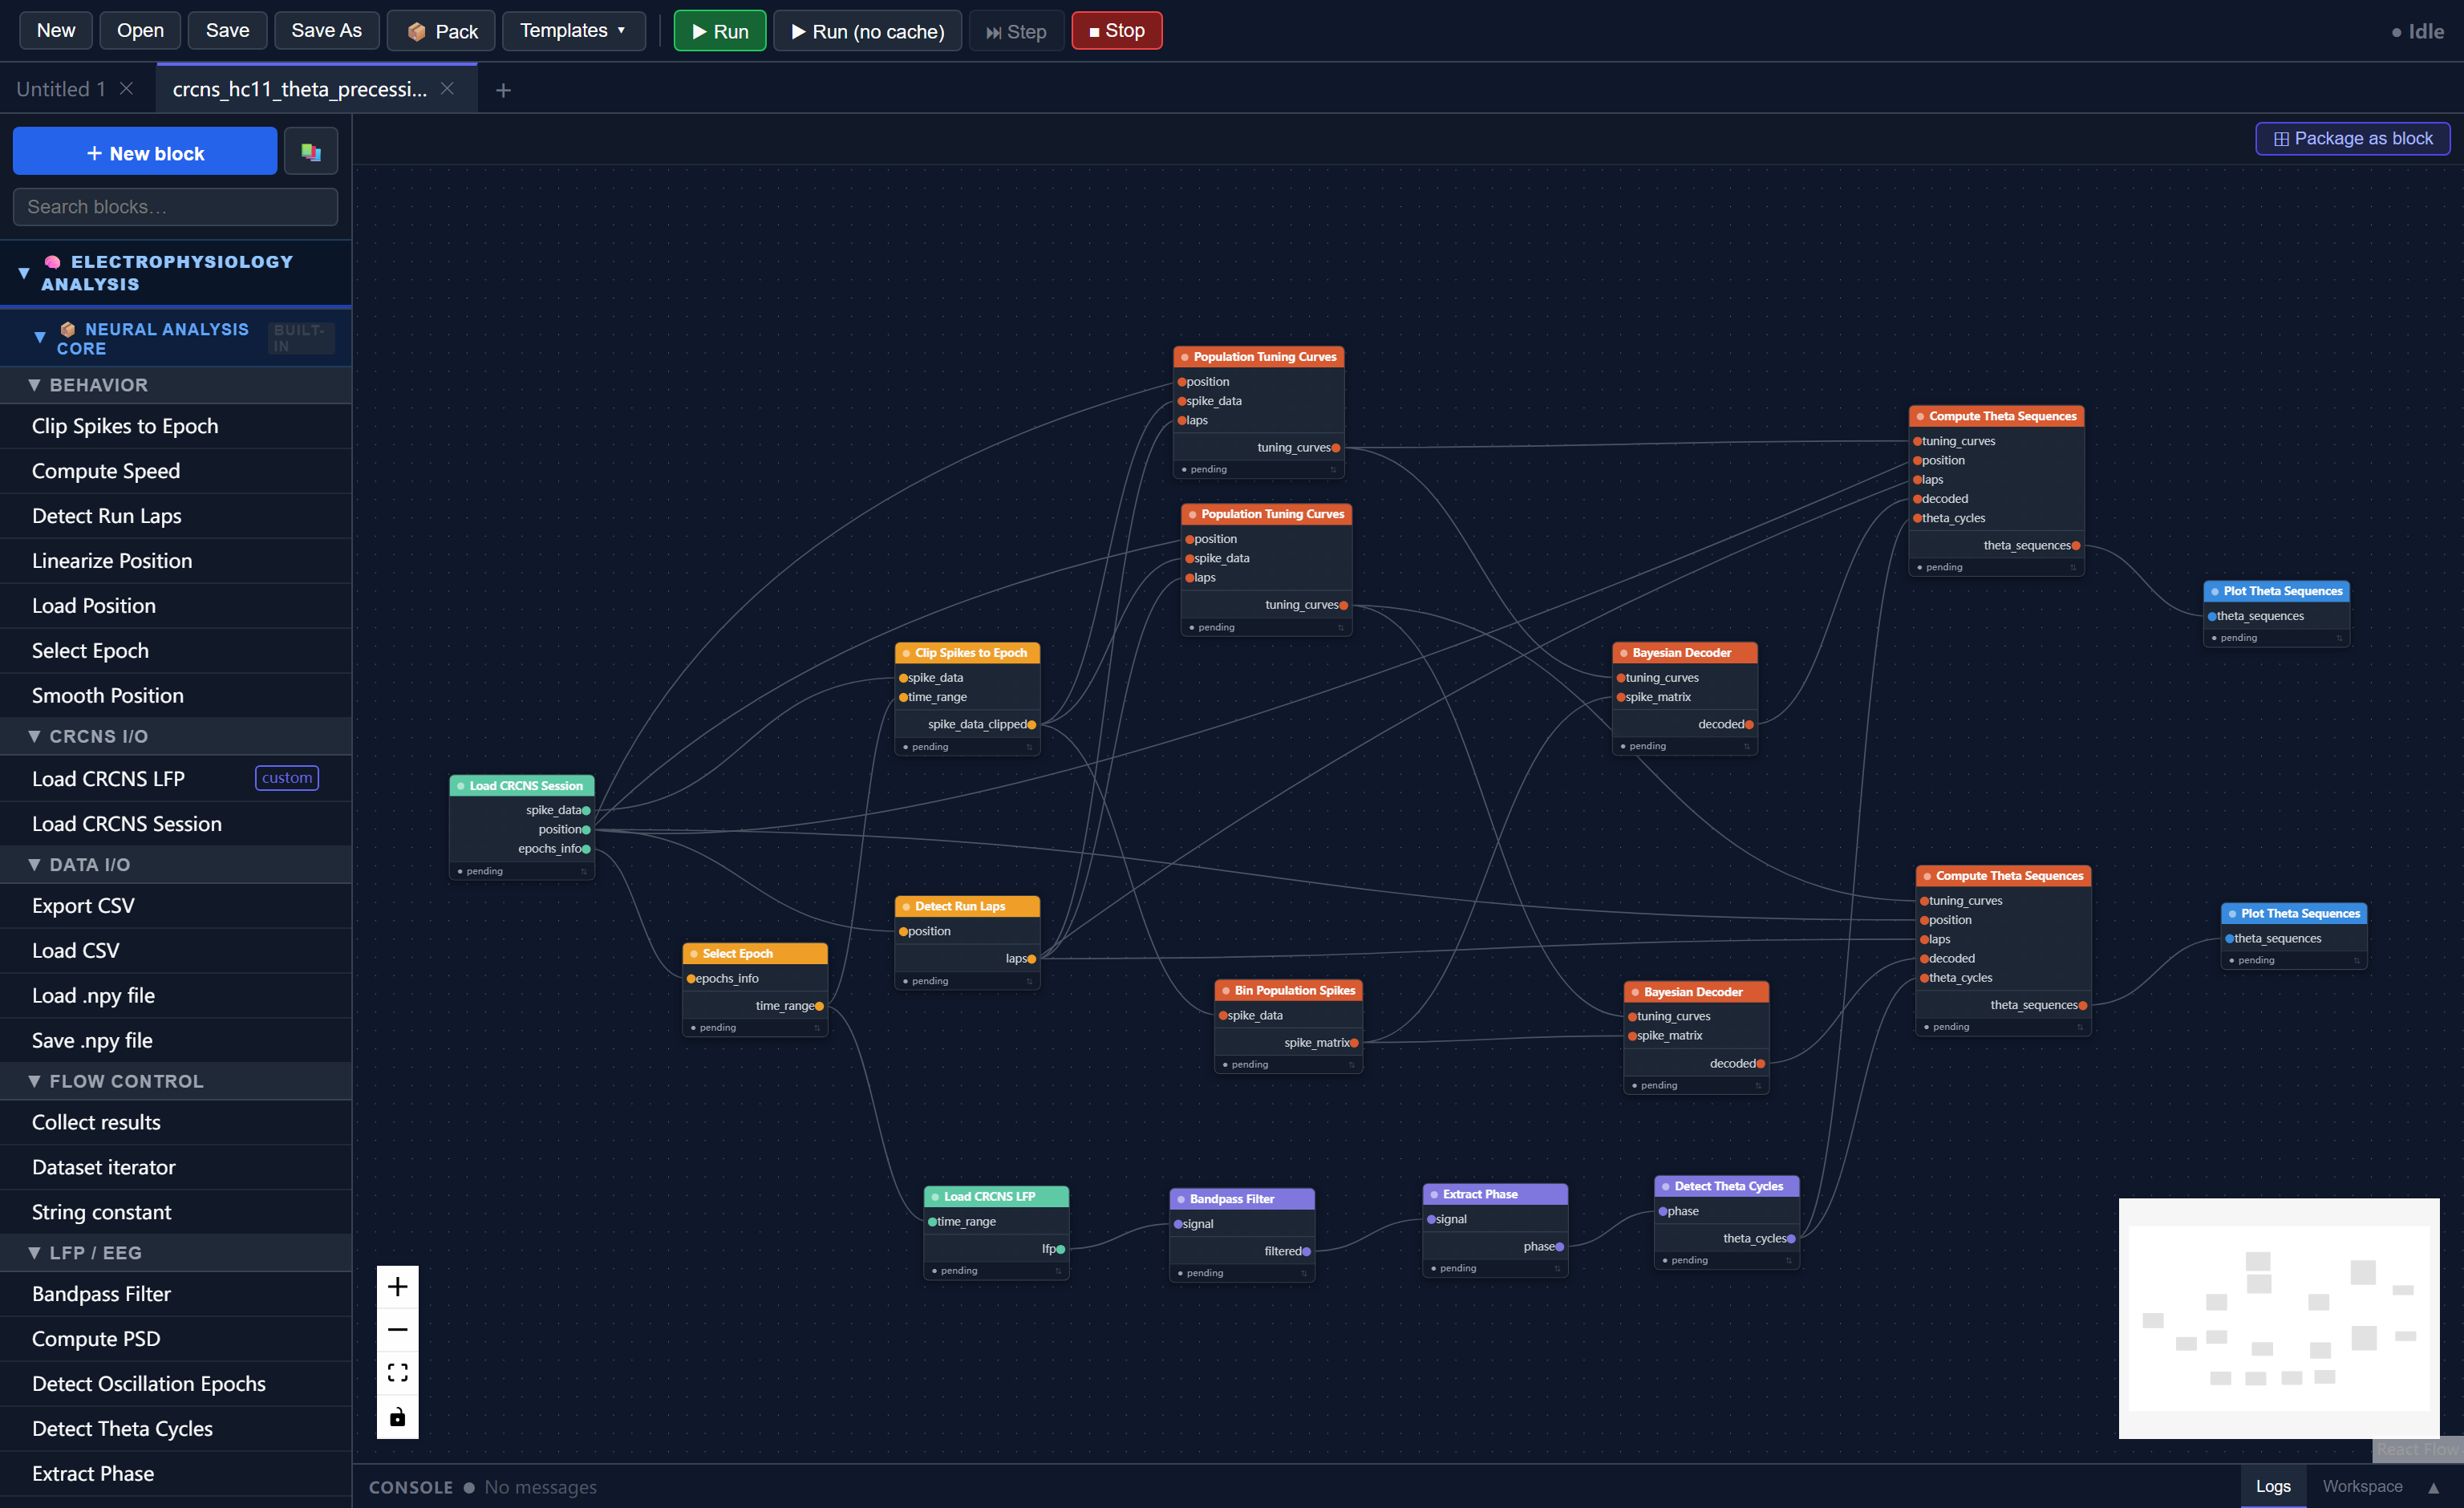
Task: Open the Templates dropdown
Action: (x=573, y=31)
